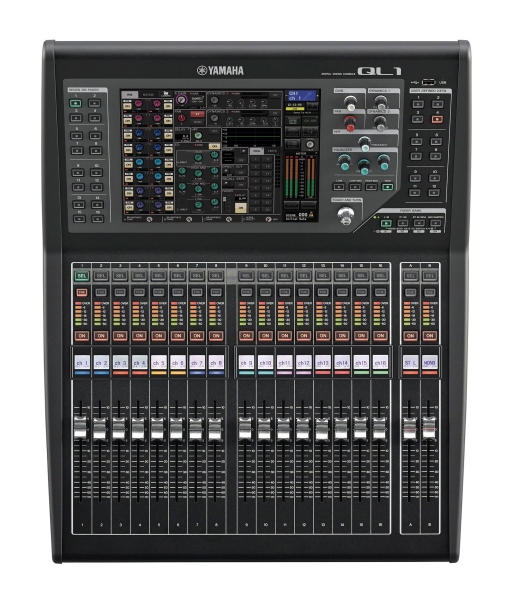
Task: Select channel 1 with its SEL key
Action: (82, 276)
